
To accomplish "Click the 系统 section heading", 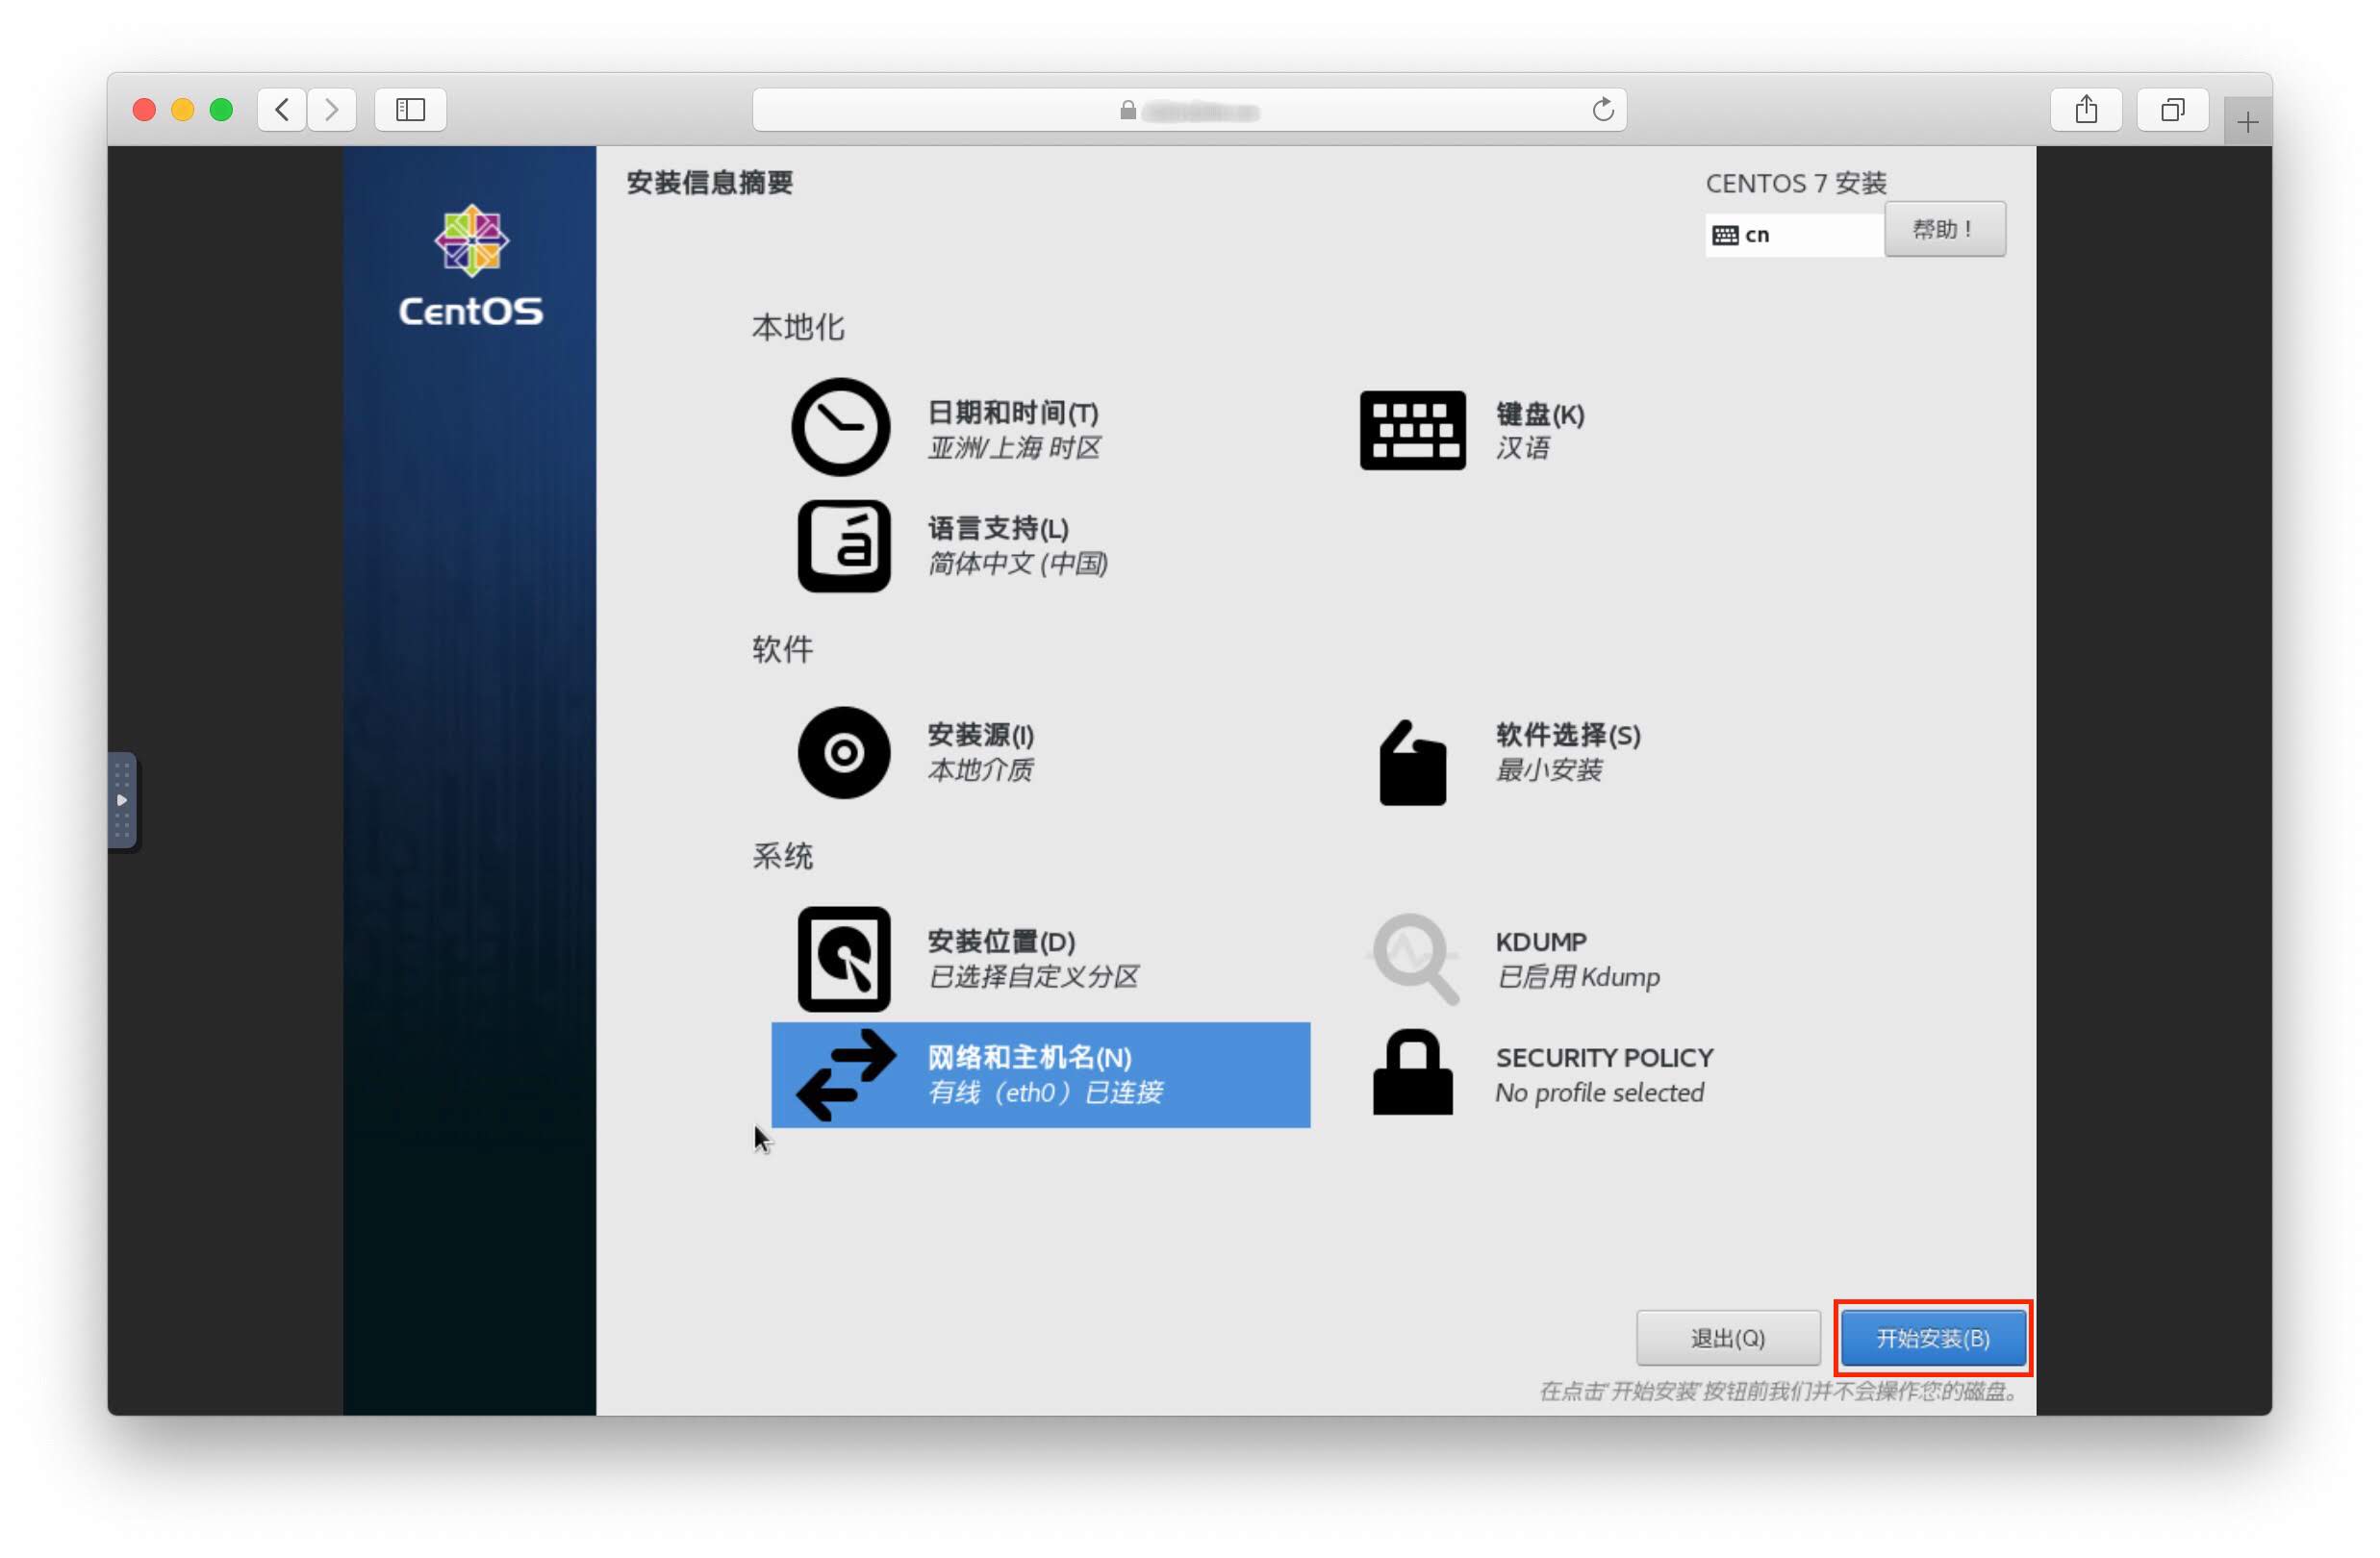I will tap(782, 856).
